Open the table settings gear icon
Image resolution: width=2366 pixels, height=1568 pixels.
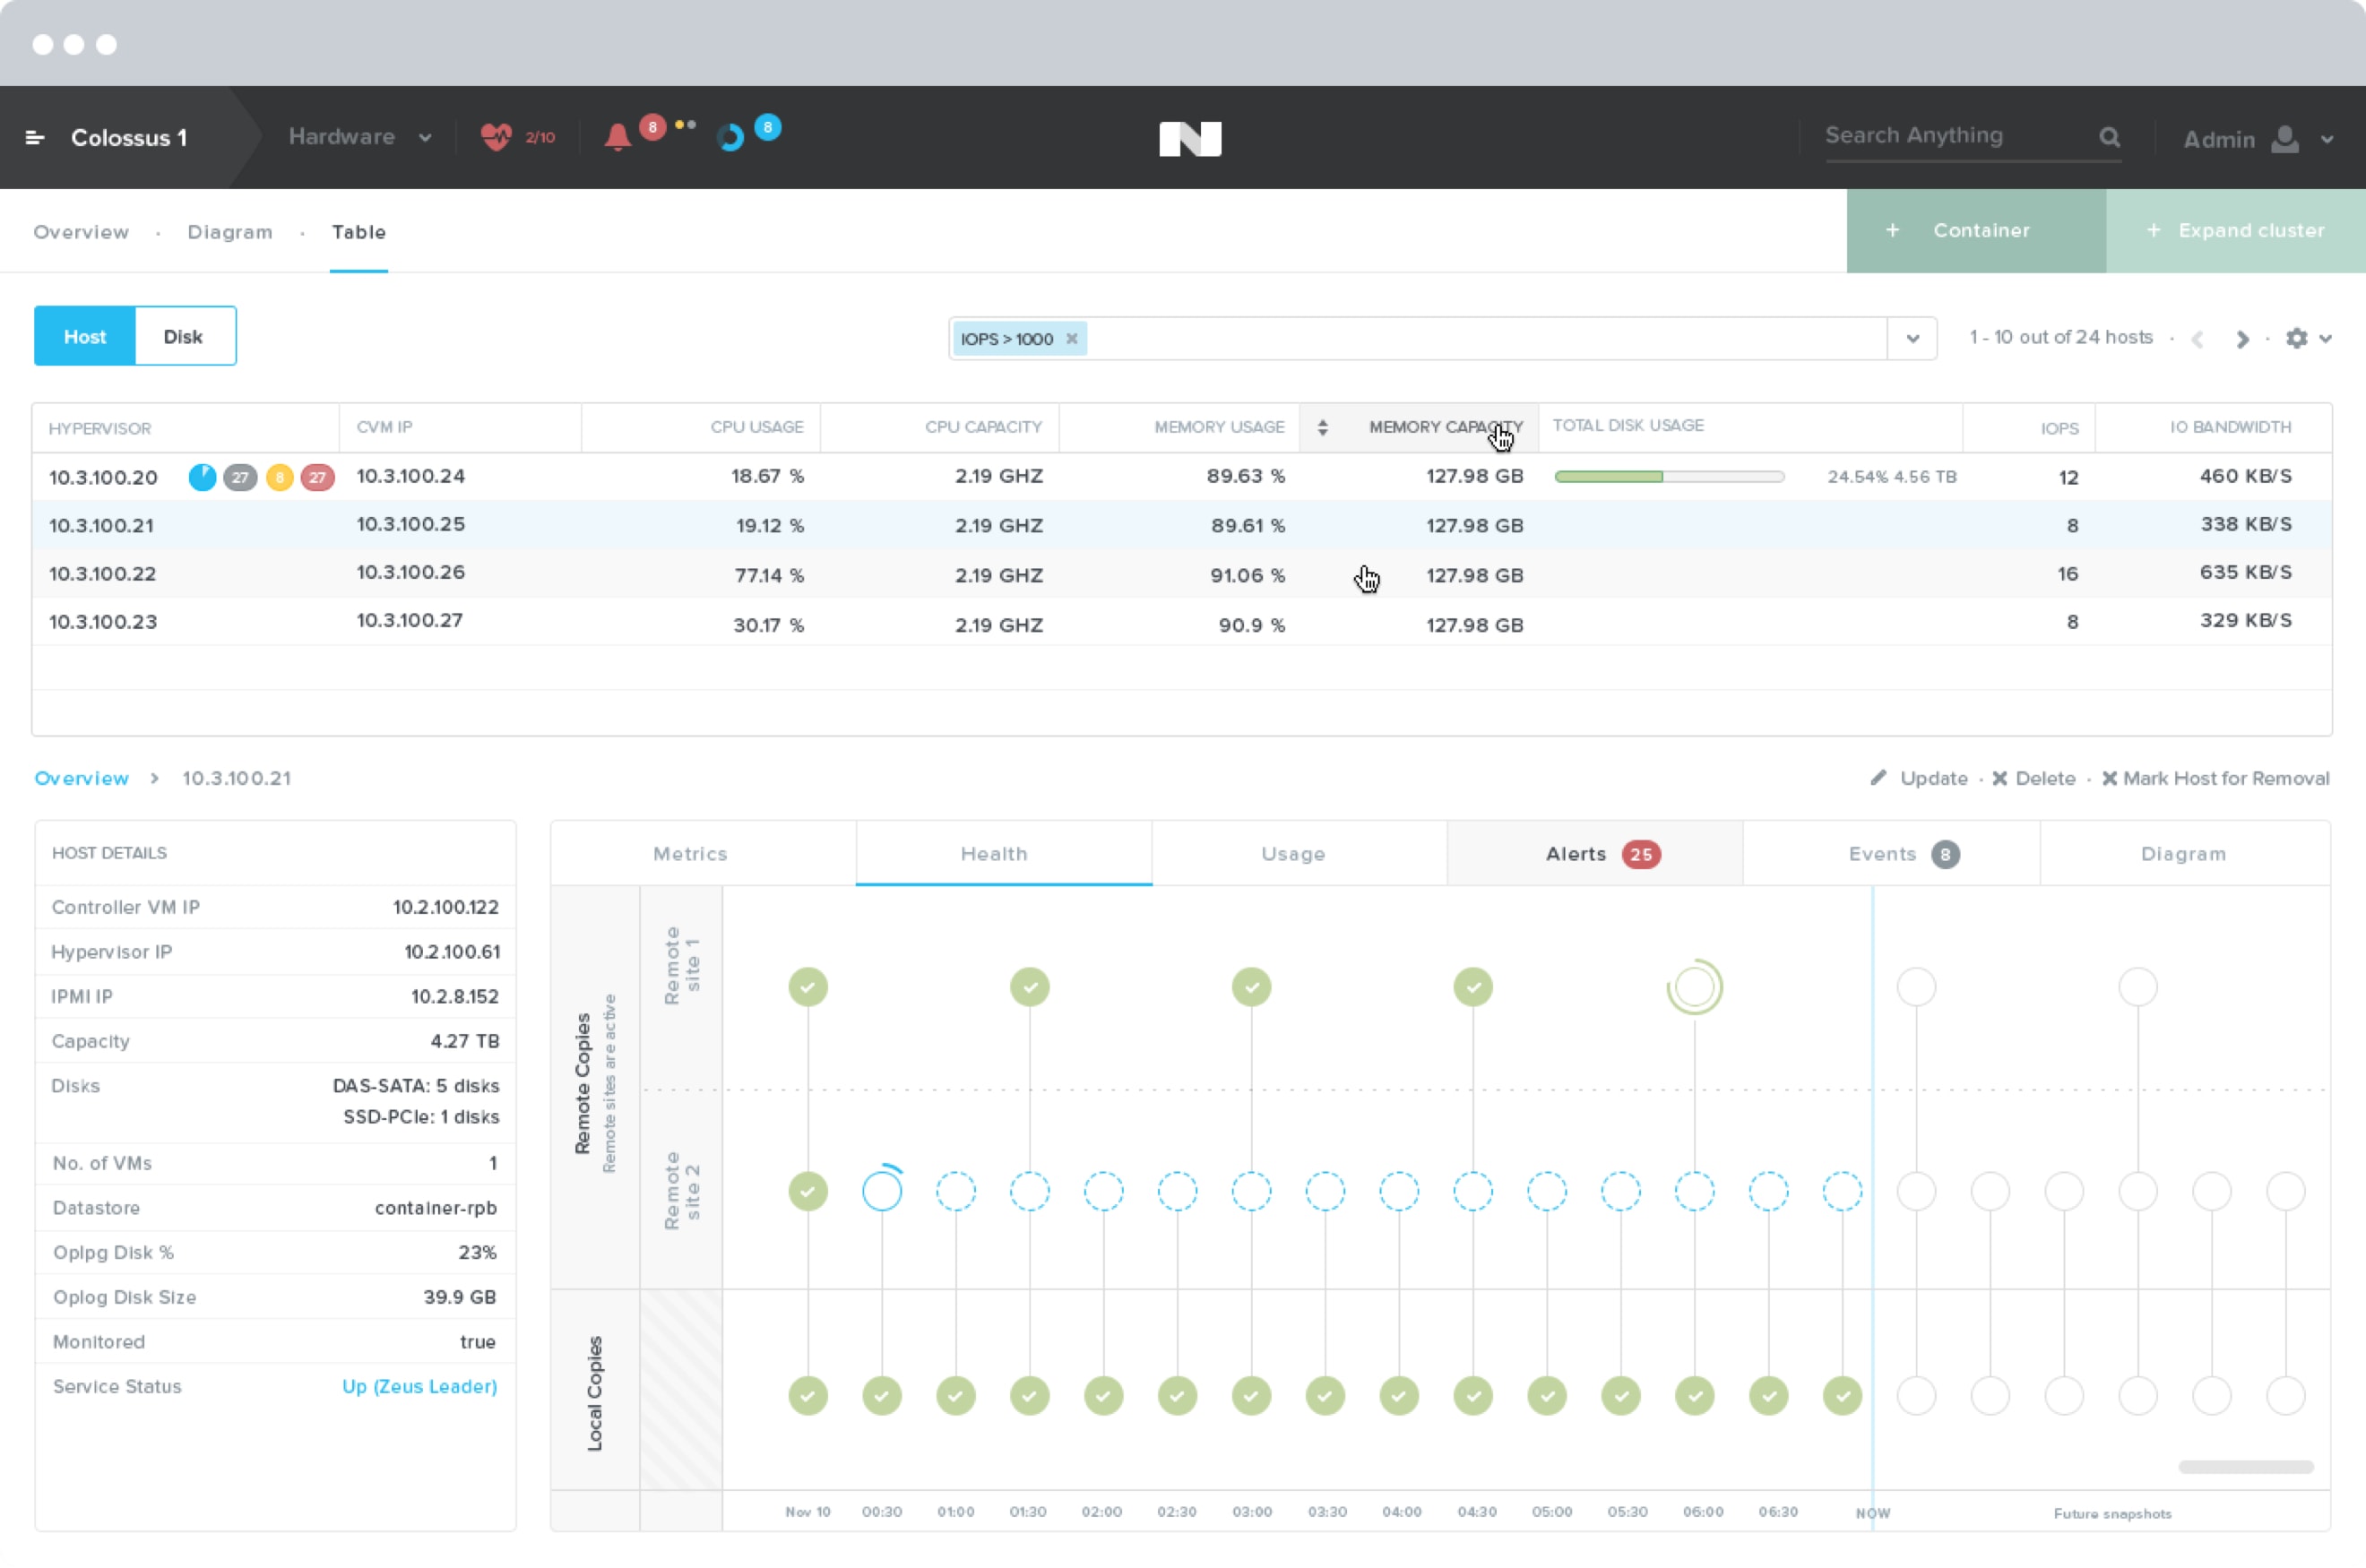coord(2297,338)
